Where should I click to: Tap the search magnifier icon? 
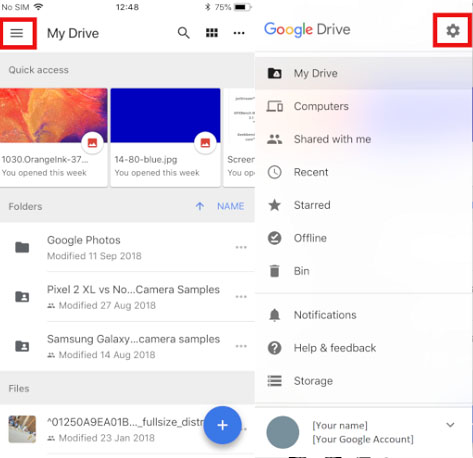(183, 33)
